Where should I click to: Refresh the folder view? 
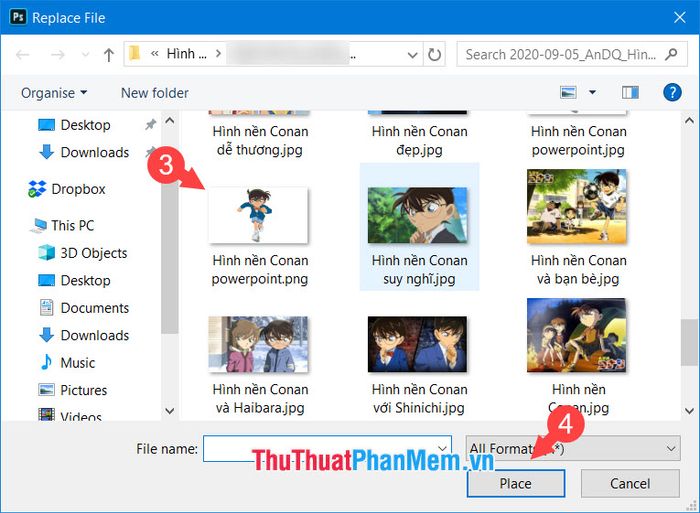pyautogui.click(x=434, y=55)
